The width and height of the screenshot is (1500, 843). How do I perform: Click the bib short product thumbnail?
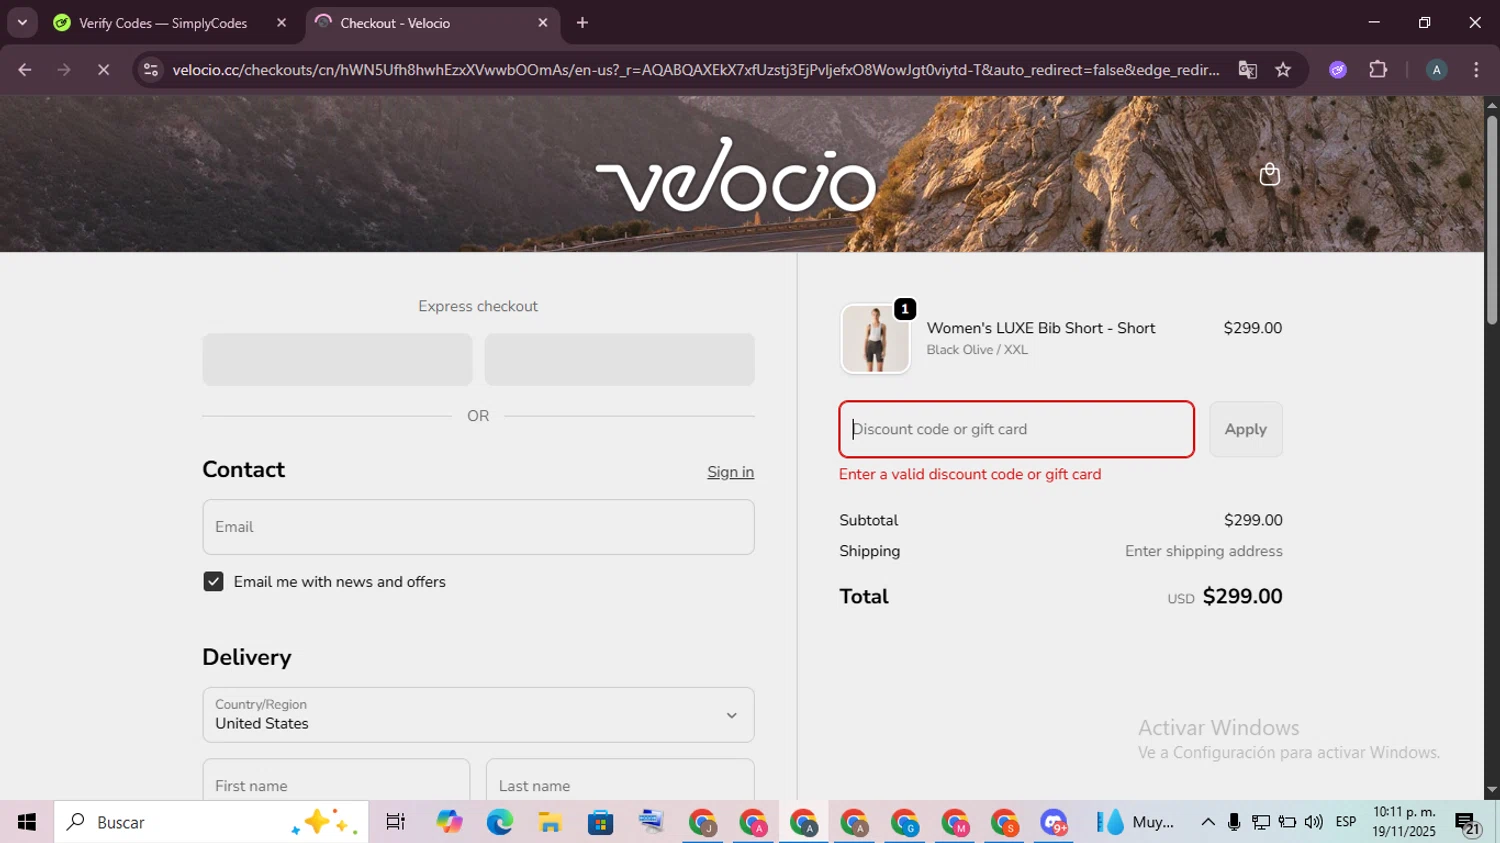[875, 339]
